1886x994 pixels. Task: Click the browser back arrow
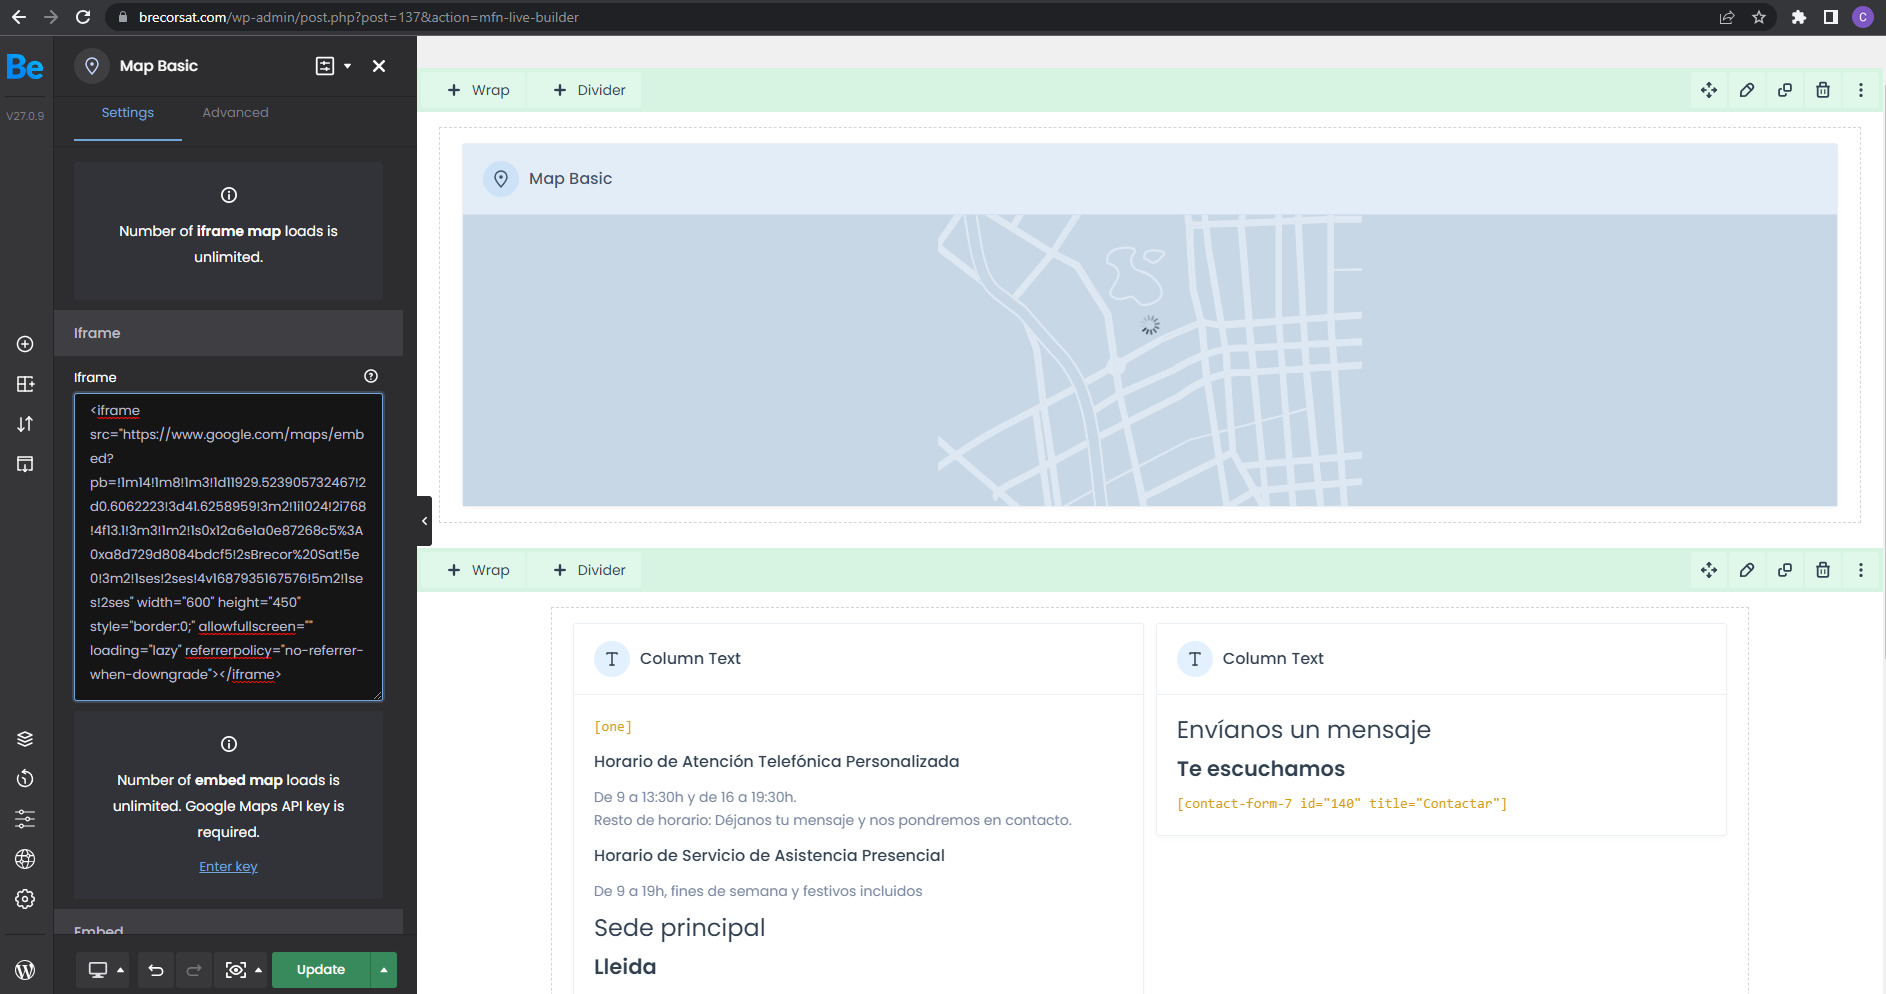pos(19,17)
